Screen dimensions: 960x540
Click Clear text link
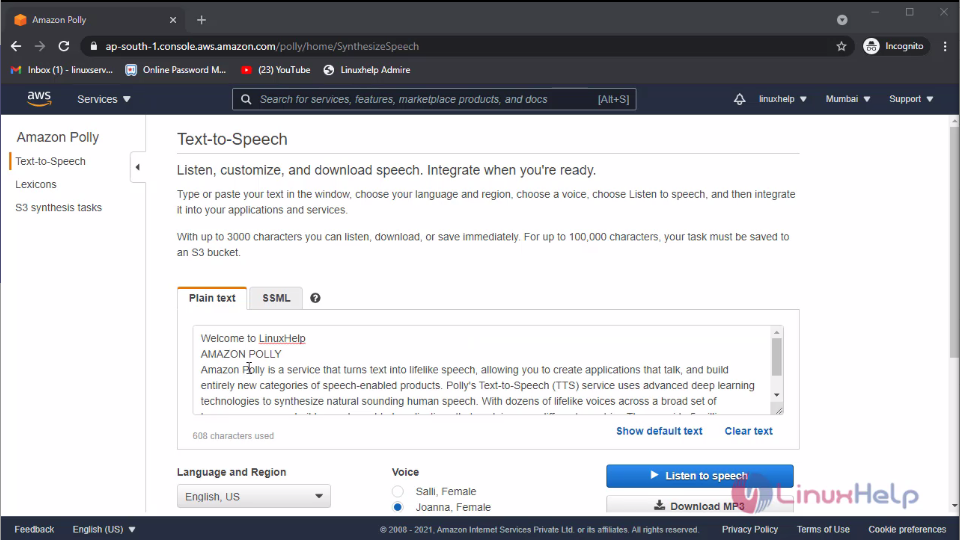coord(748,431)
